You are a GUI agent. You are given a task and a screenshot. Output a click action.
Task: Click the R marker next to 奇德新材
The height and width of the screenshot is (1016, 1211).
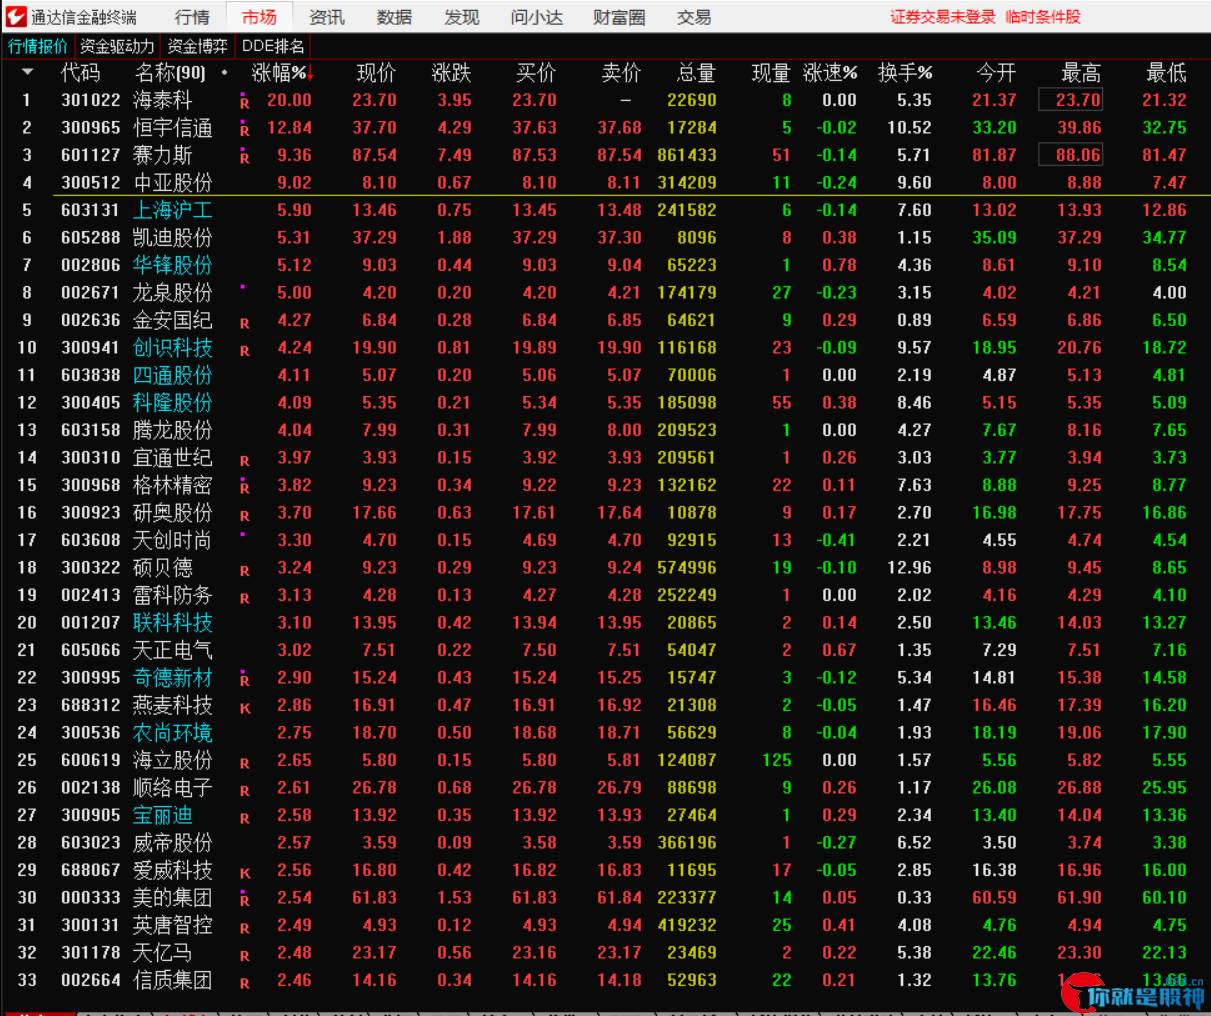click(x=245, y=680)
